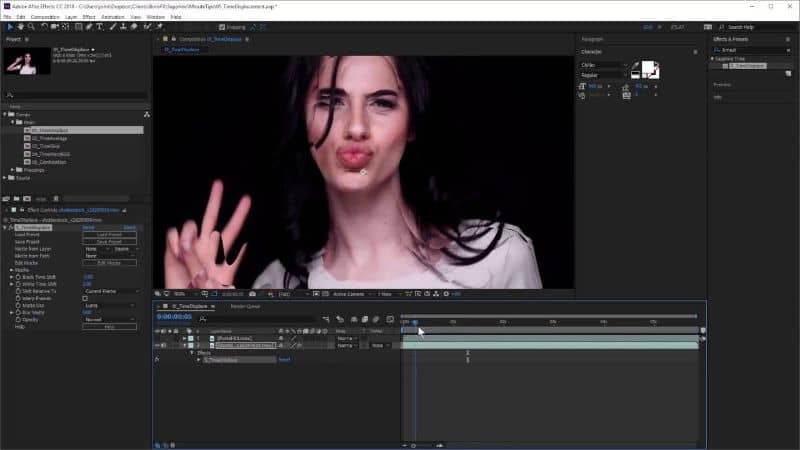Viewport: 800px width, 450px height.
Task: Click the current time indicator in timeline
Action: click(415, 322)
